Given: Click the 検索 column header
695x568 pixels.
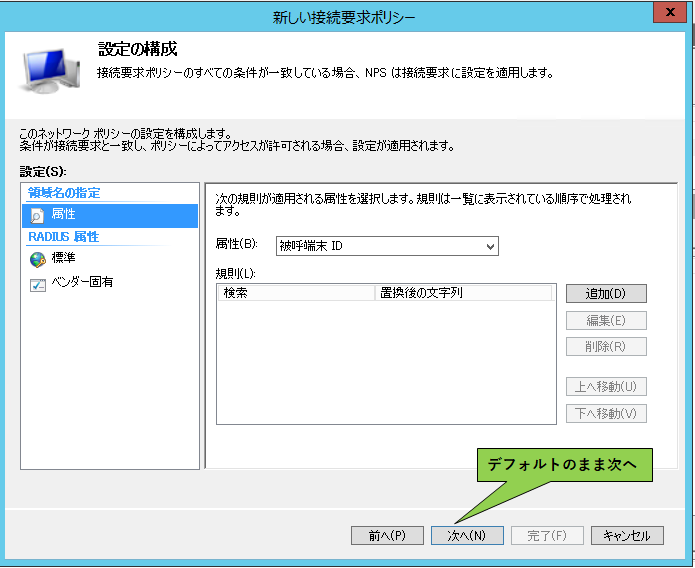Looking at the screenshot, I should click(297, 293).
